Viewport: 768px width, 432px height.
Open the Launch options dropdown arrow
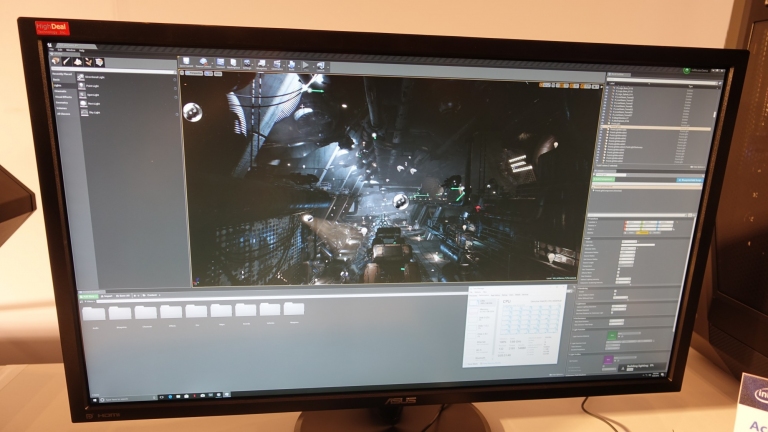click(x=328, y=68)
